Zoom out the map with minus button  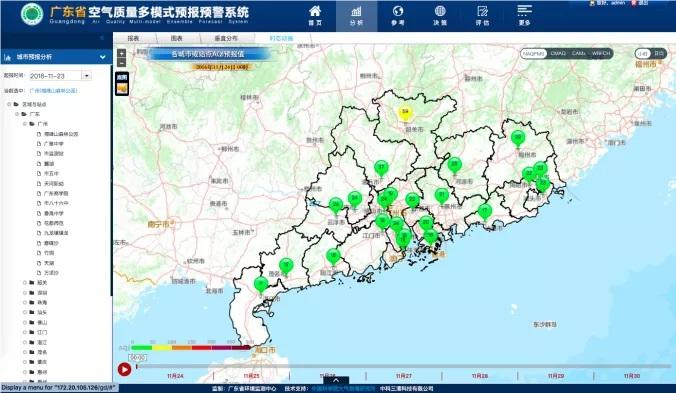(122, 62)
